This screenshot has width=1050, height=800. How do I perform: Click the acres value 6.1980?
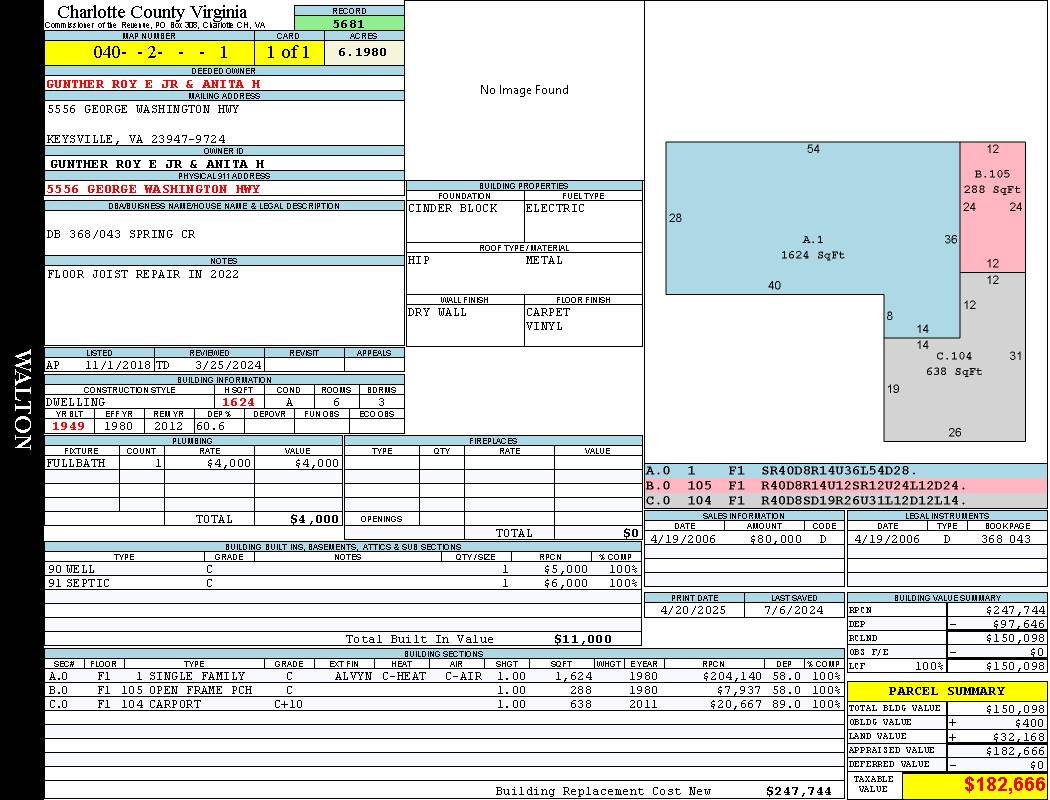(x=363, y=52)
